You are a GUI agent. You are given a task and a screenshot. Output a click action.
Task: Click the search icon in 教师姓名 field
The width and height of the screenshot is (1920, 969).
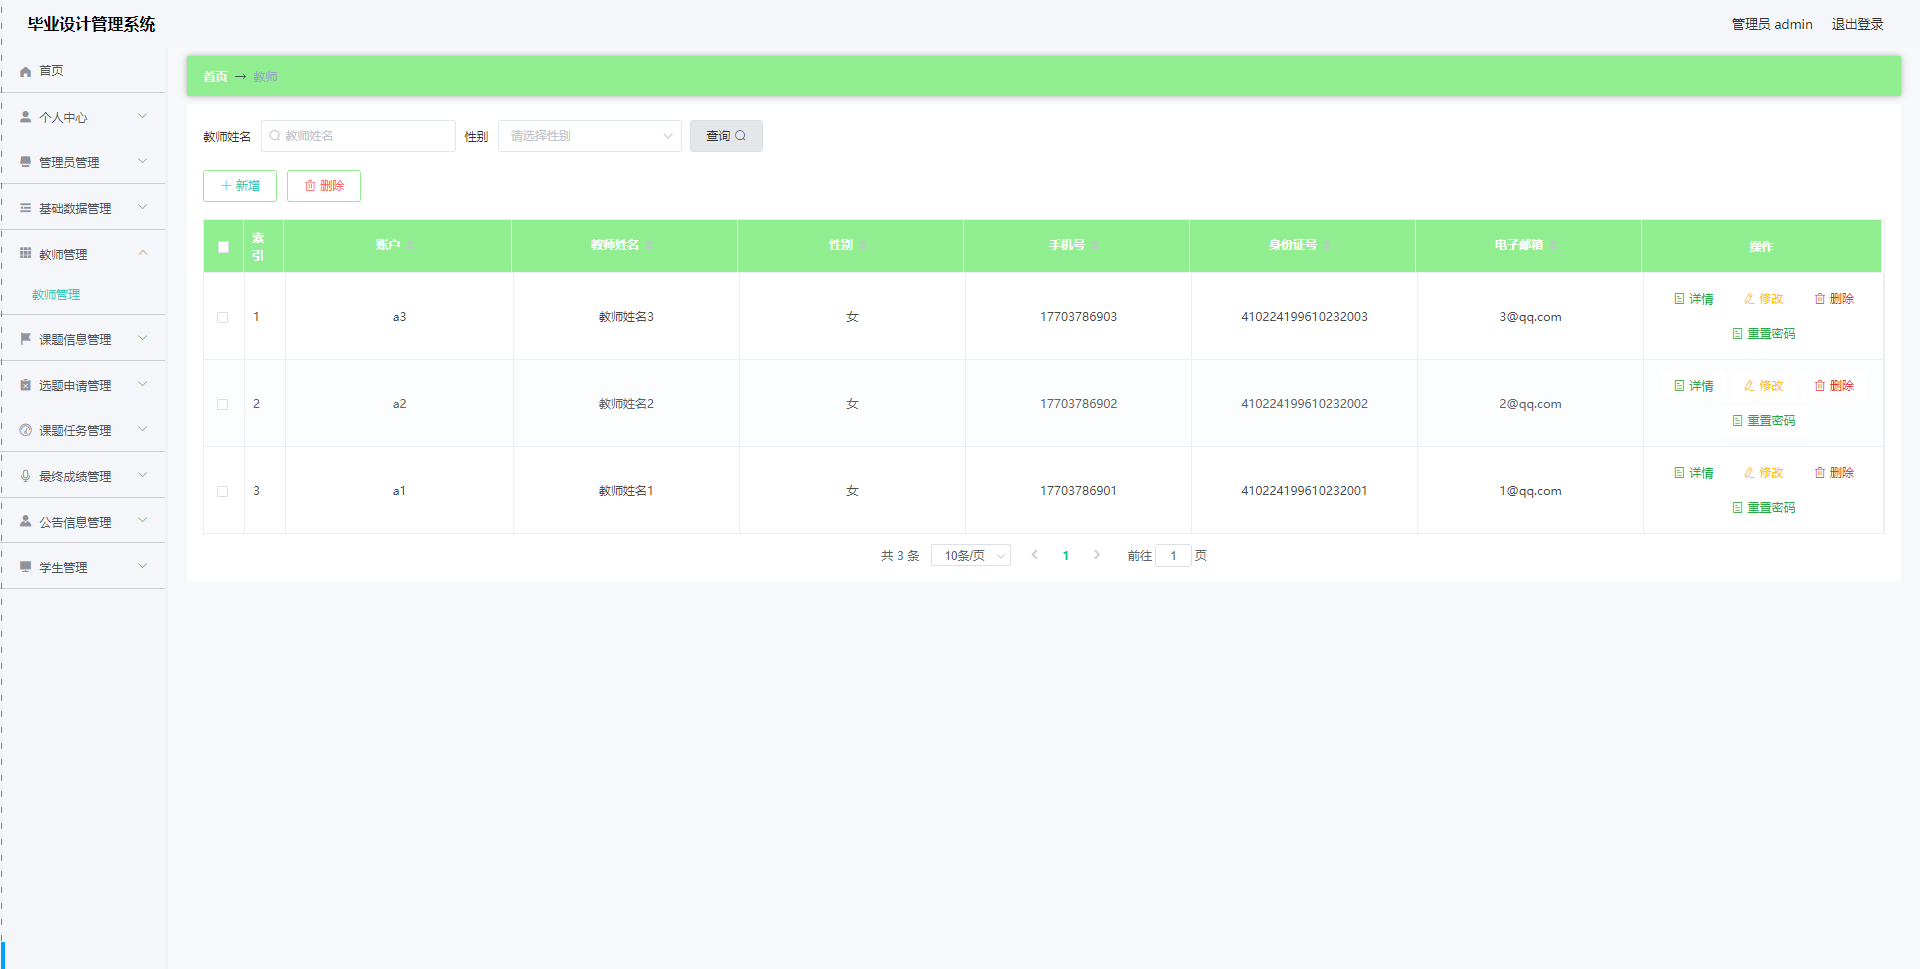click(x=275, y=136)
